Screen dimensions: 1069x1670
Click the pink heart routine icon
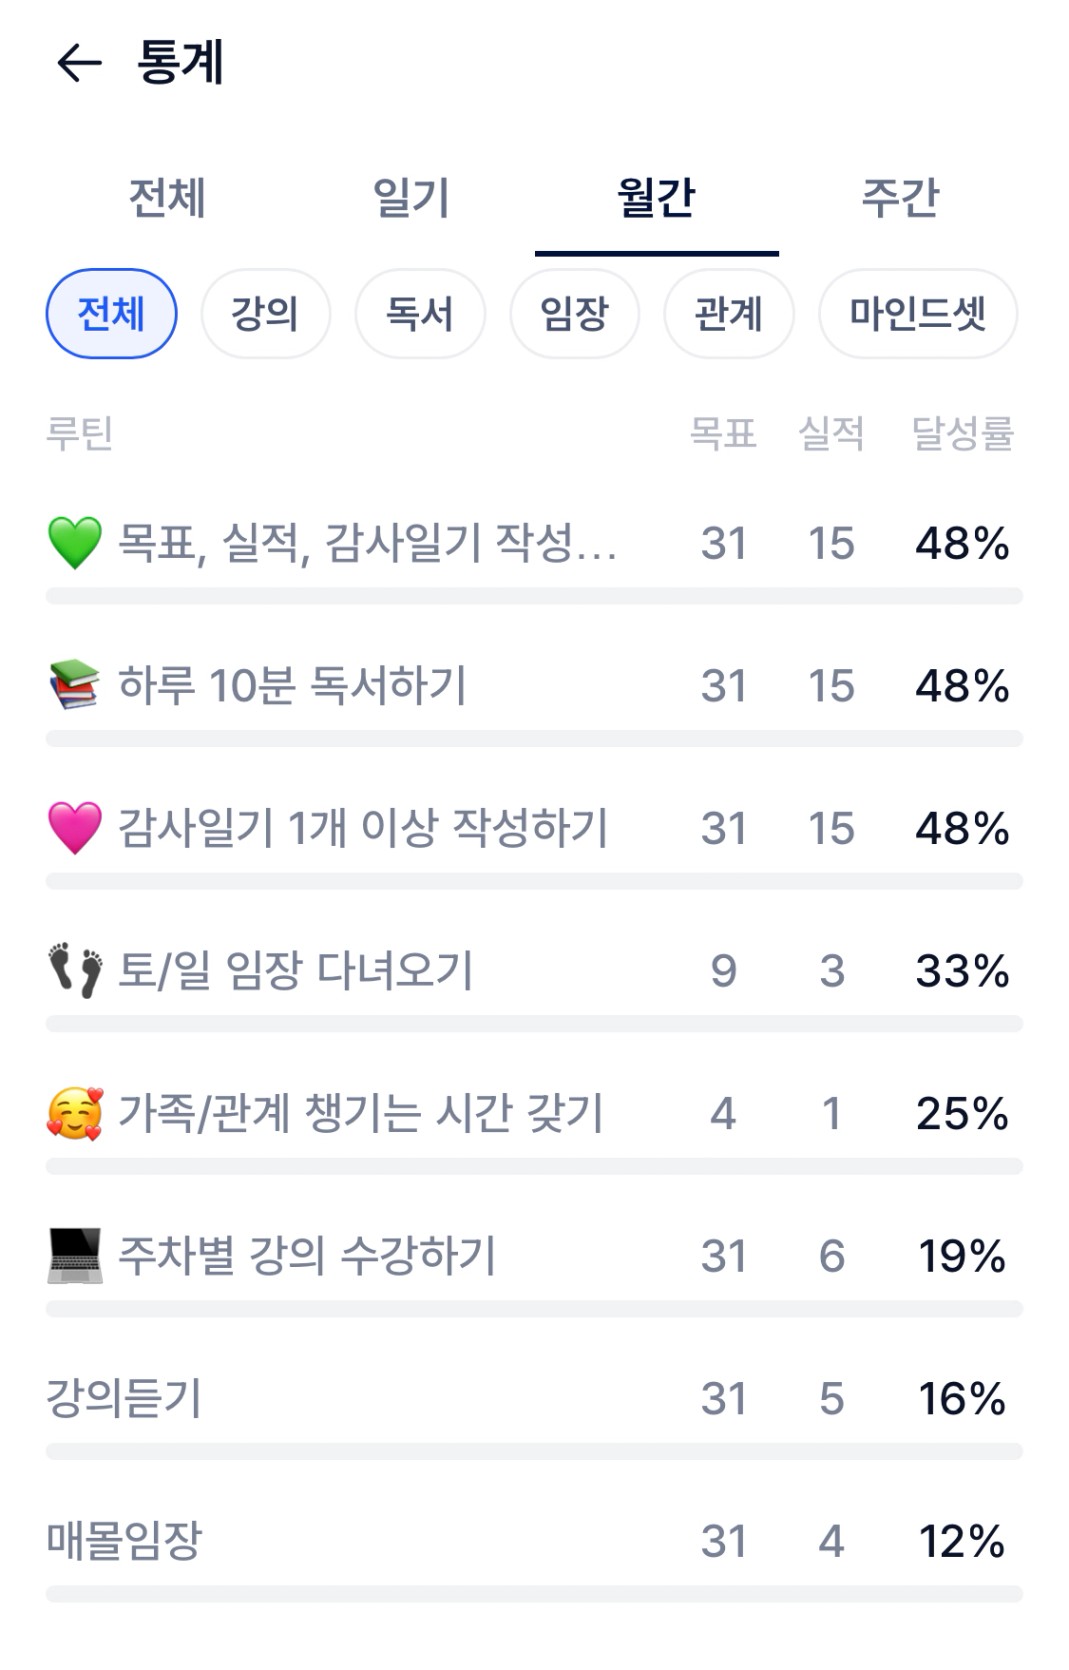[x=75, y=828]
